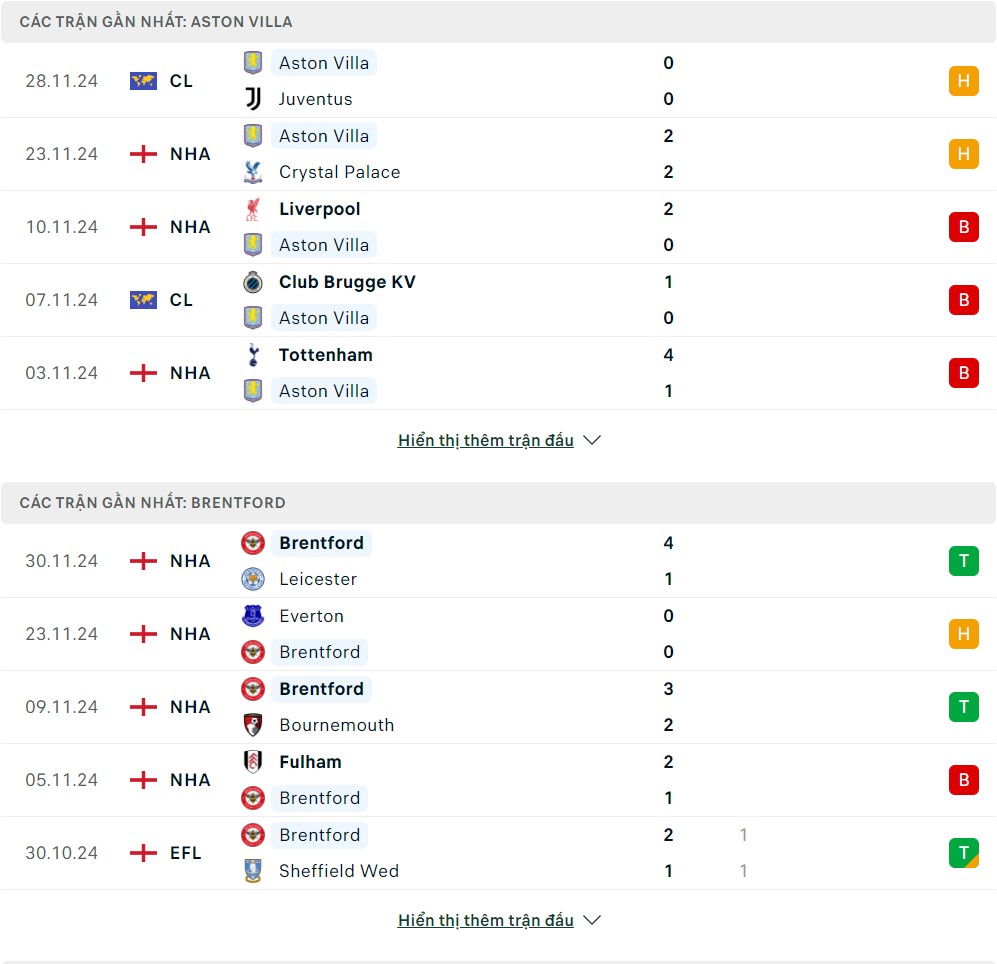Viewport: 997px width, 964px height.
Task: Select the CL competition label on 07.11.24
Action: [181, 300]
